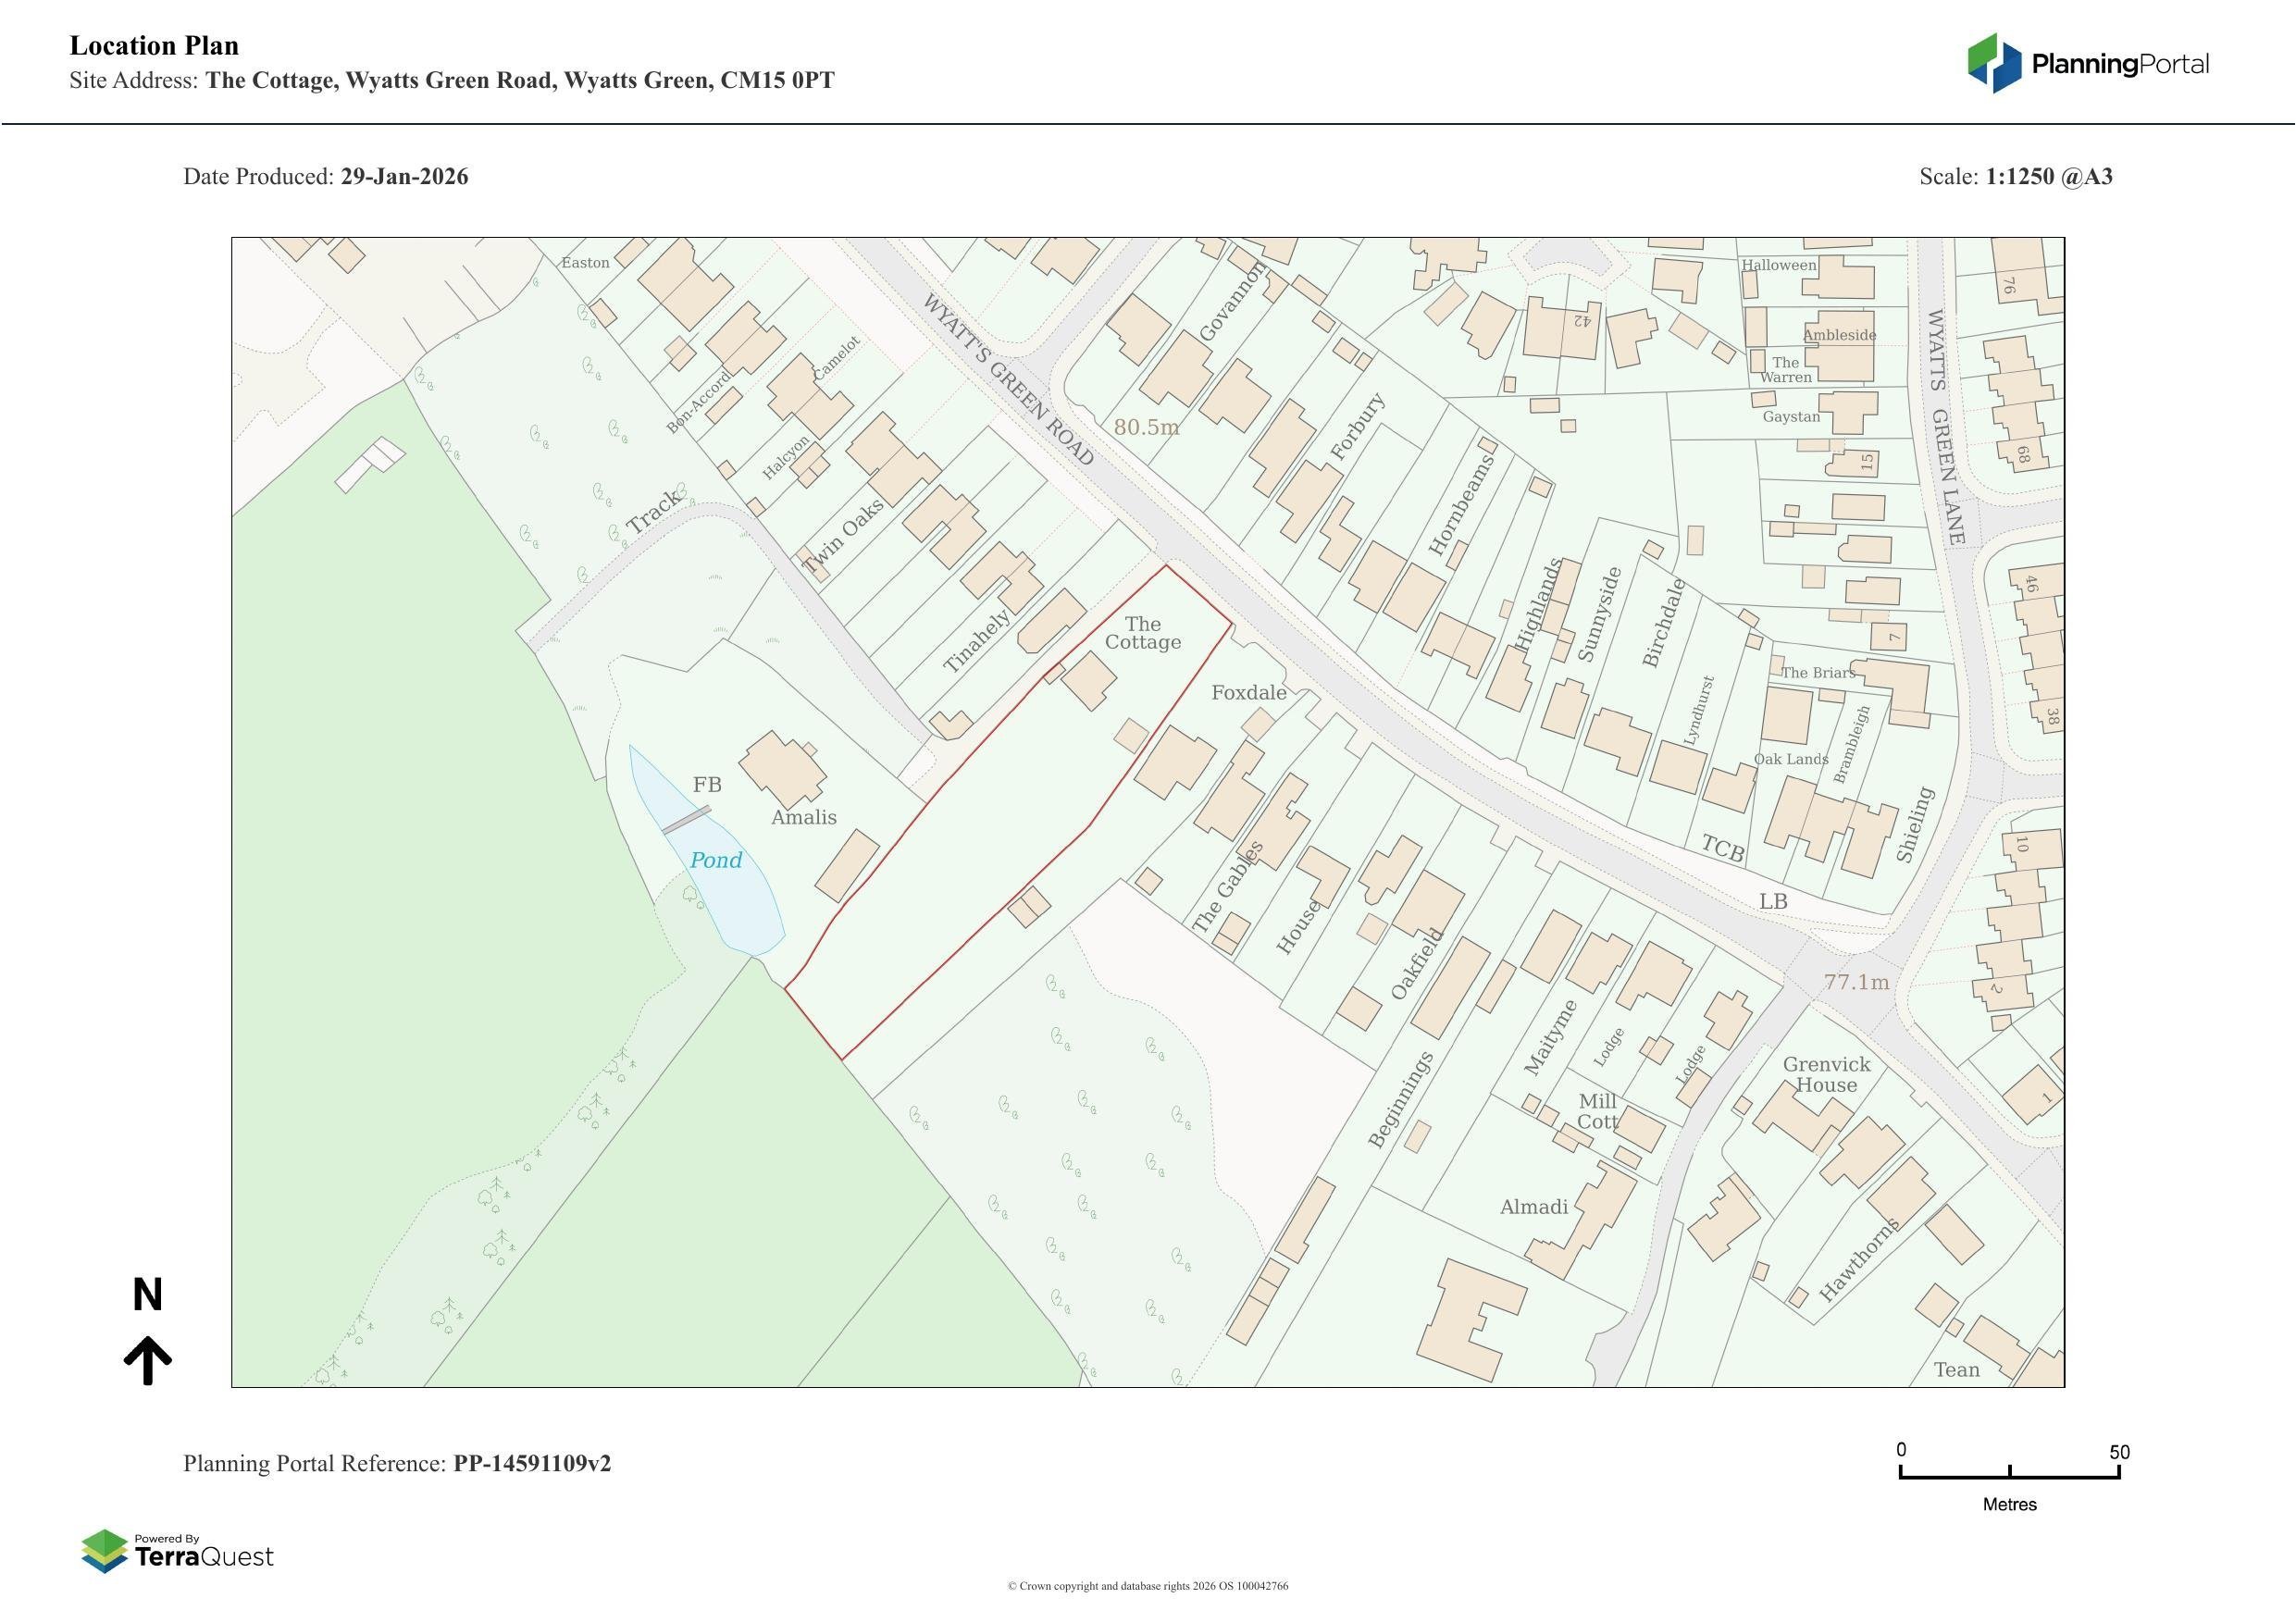Click the metres scale bar
Screen dimensions: 2296x1623
coord(2009,1472)
